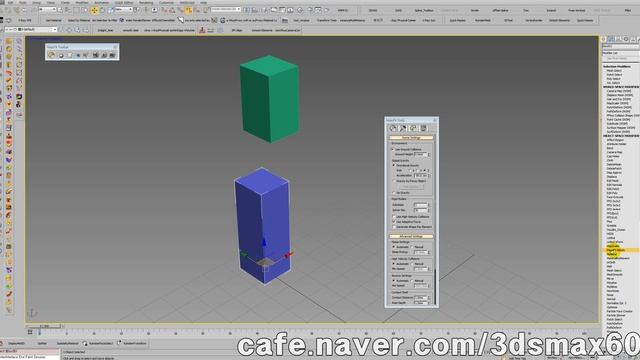The image size is (640, 360).
Task: Toggle Use Ground Collisions checkbox
Action: pyautogui.click(x=393, y=149)
